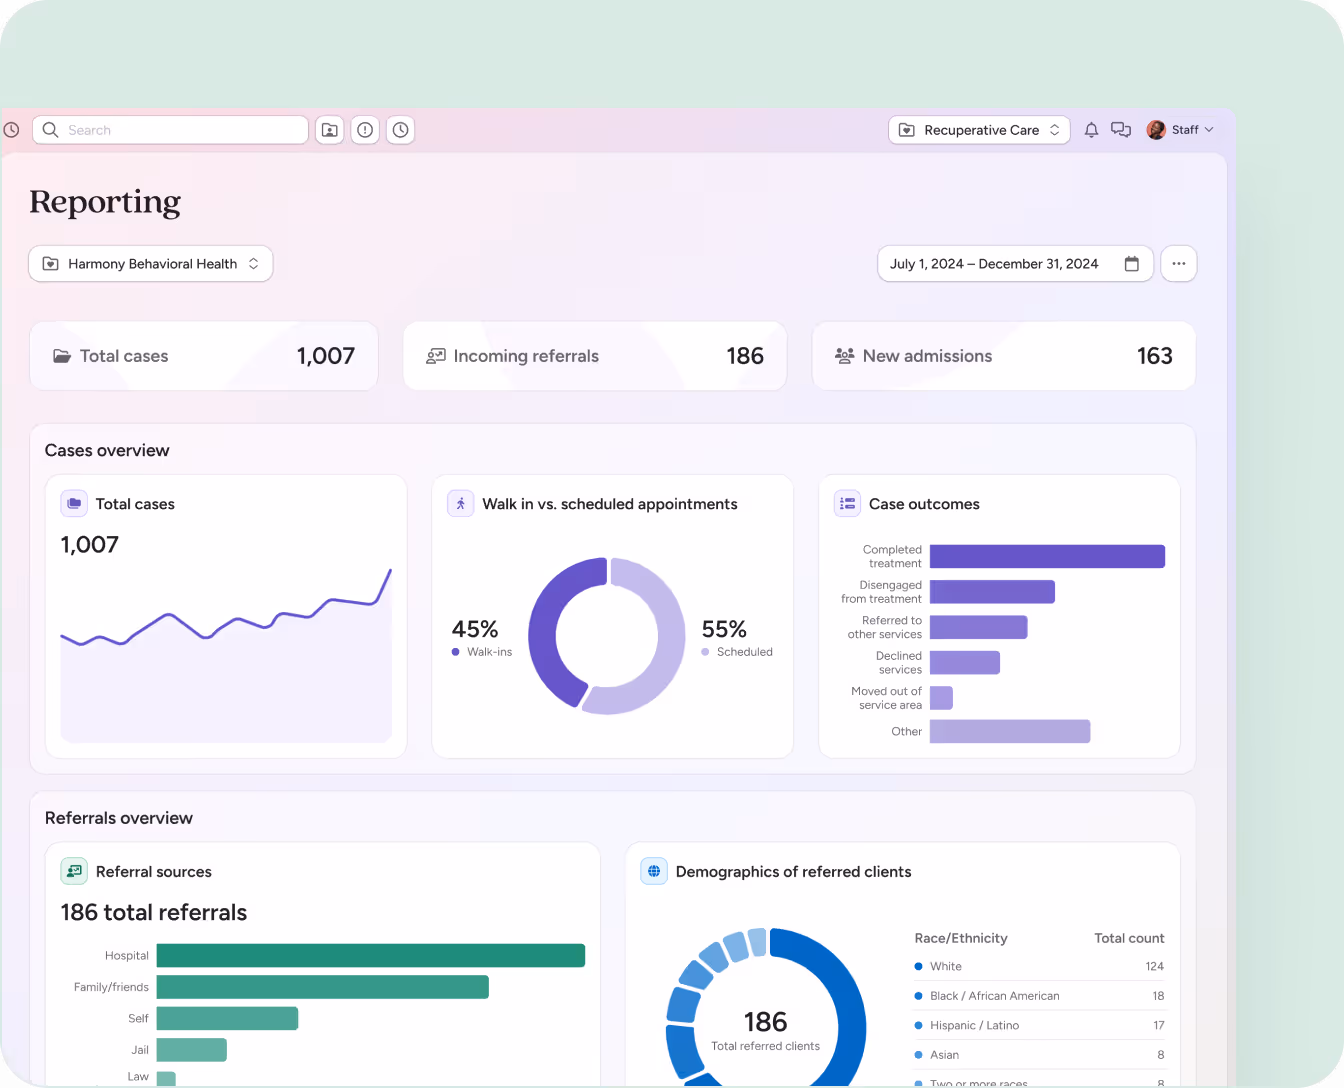Open the client records folder icon
1344x1088 pixels.
(329, 130)
